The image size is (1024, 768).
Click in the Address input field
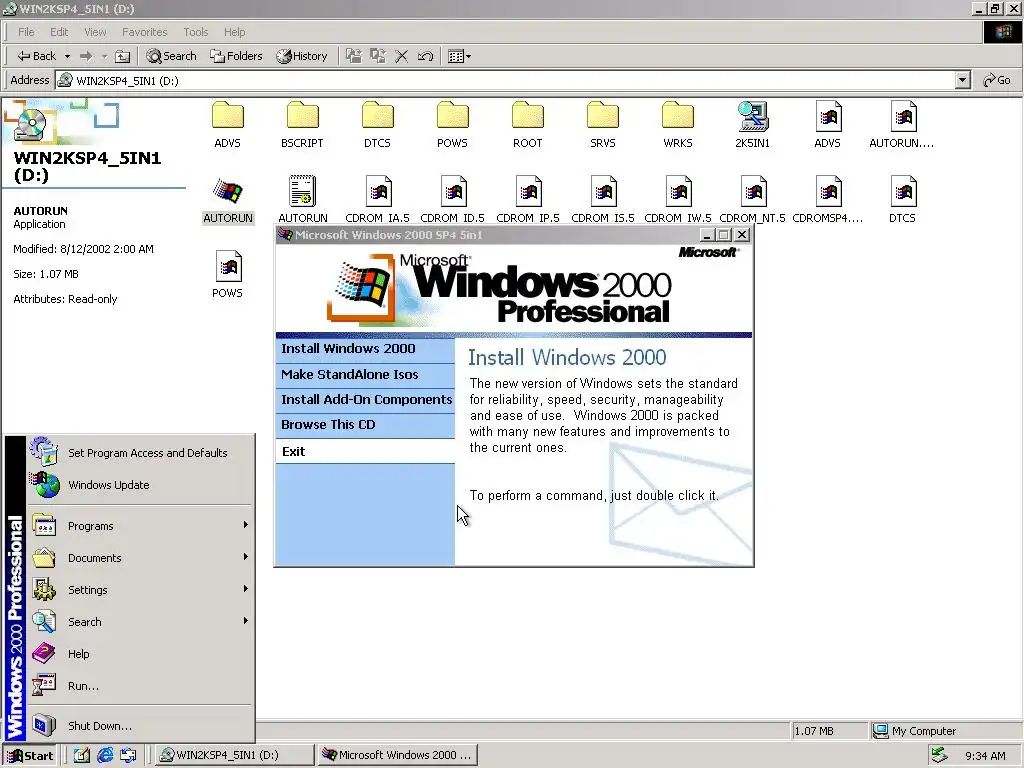coord(505,80)
